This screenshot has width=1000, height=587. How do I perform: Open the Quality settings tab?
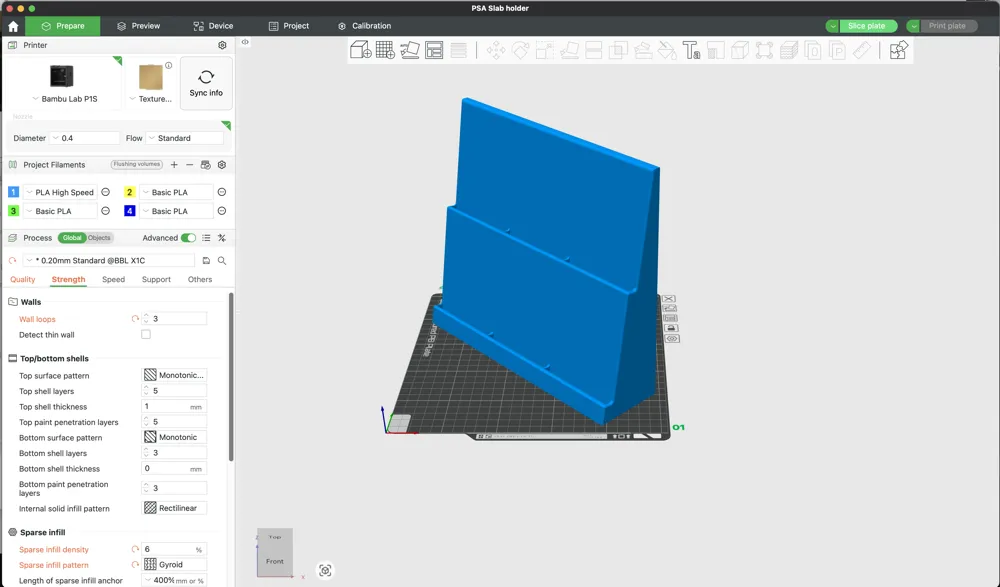tap(22, 279)
